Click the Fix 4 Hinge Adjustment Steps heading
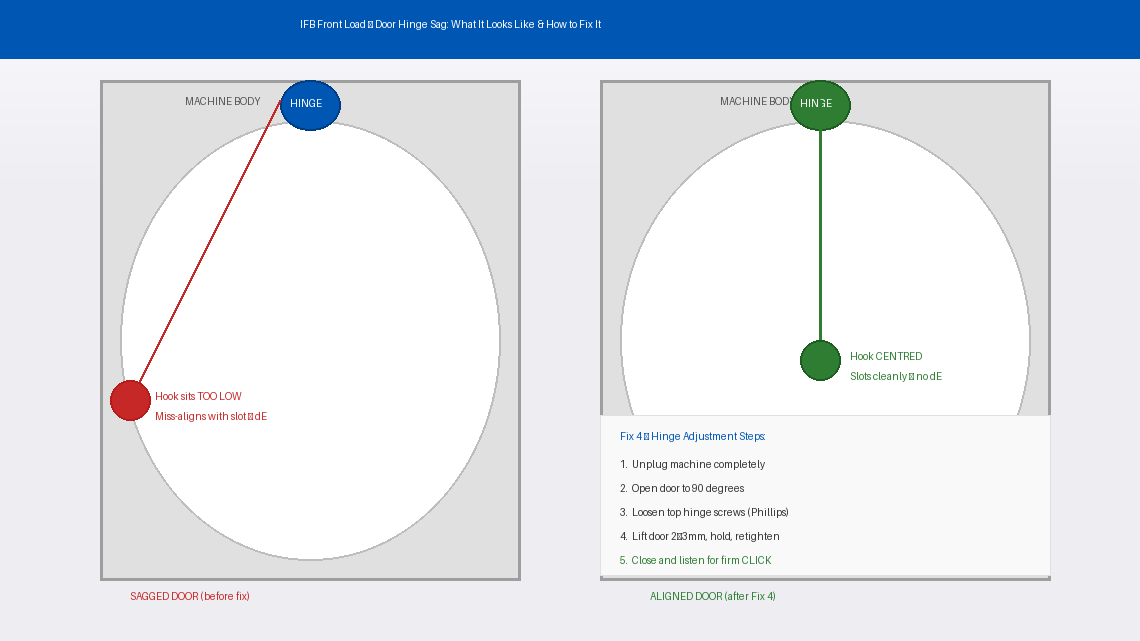This screenshot has width=1140, height=641. click(x=692, y=437)
